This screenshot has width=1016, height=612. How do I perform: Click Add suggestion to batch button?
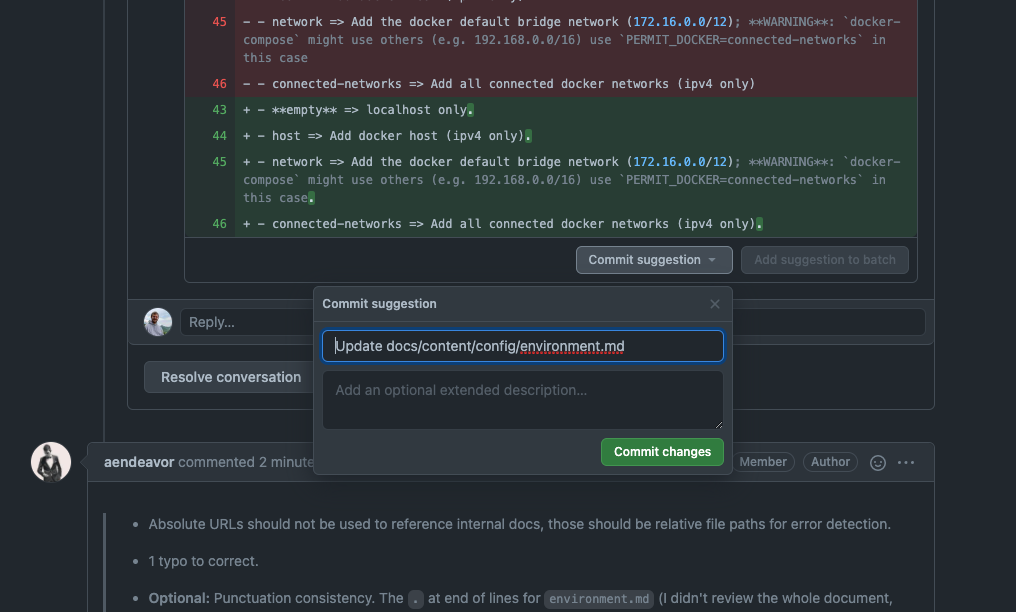point(824,260)
